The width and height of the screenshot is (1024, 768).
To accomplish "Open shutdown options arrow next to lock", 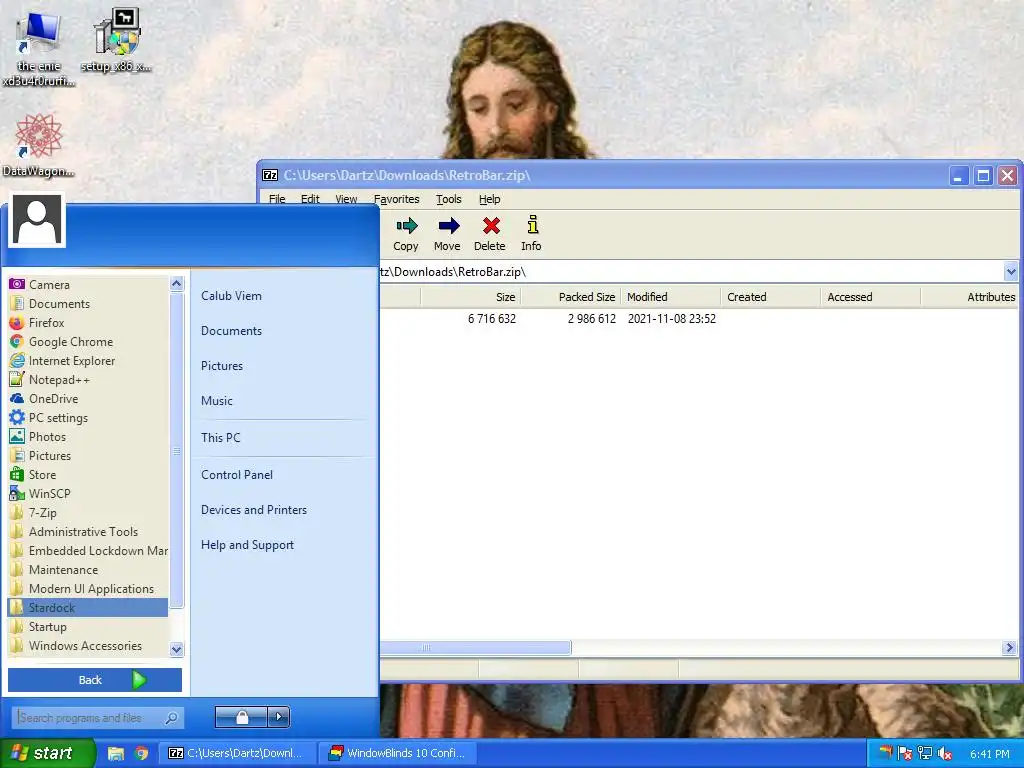I will 279,717.
